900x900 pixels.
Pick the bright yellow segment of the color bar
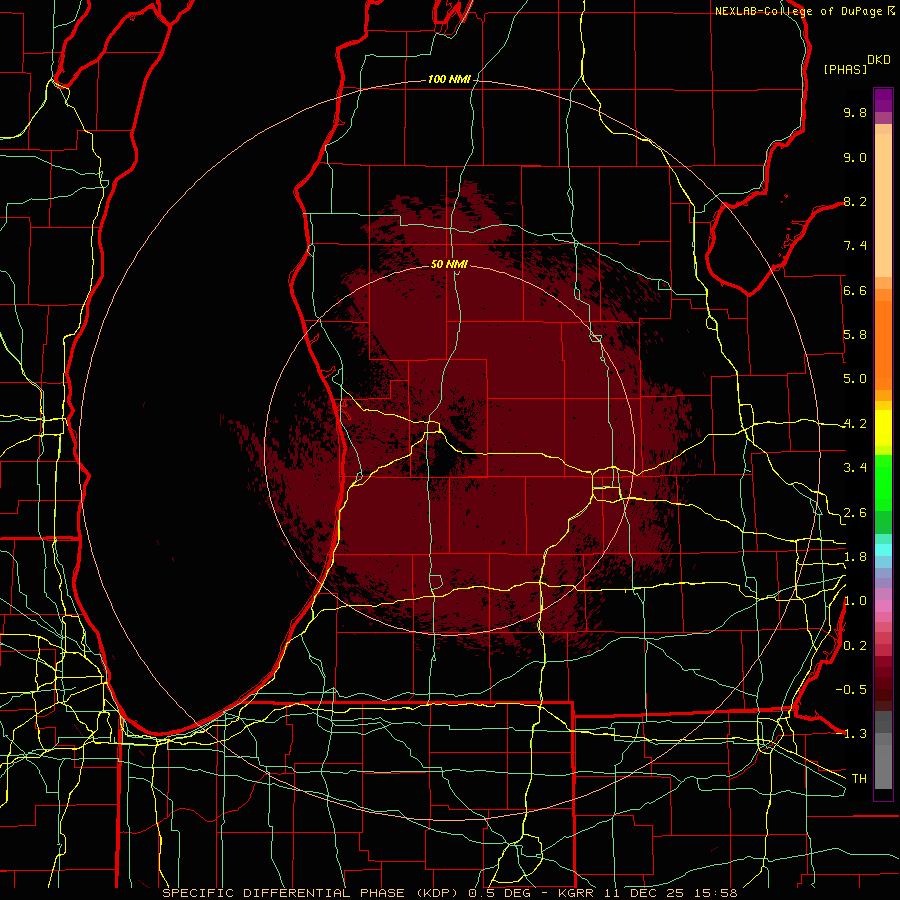coord(883,428)
